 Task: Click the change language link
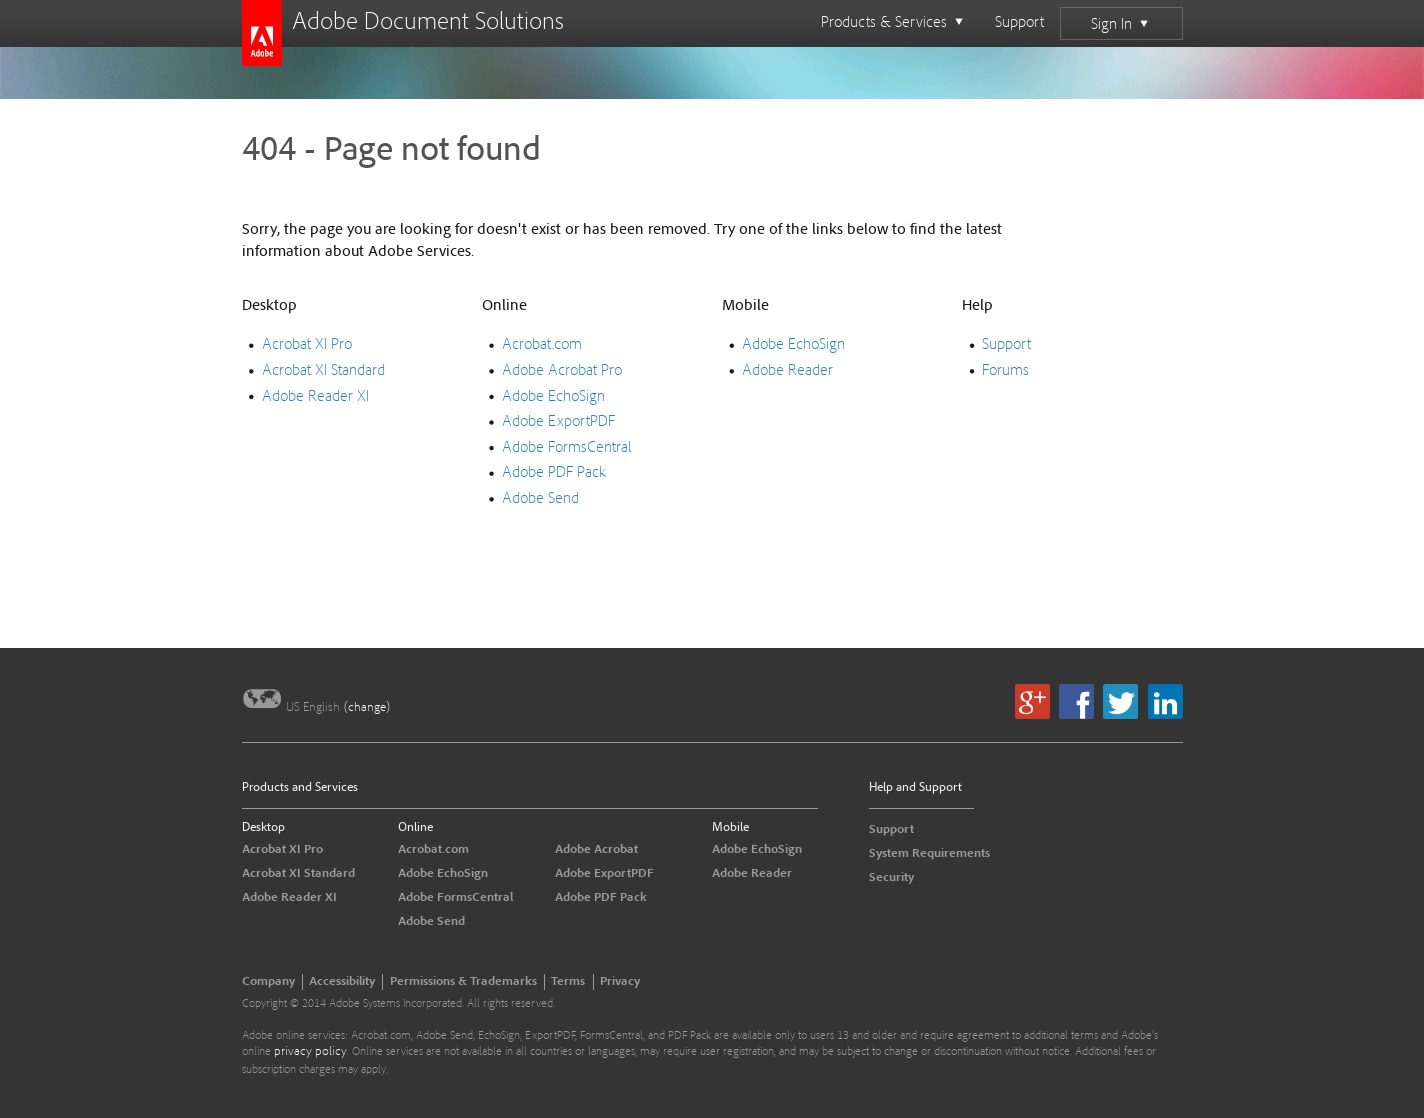tap(367, 707)
